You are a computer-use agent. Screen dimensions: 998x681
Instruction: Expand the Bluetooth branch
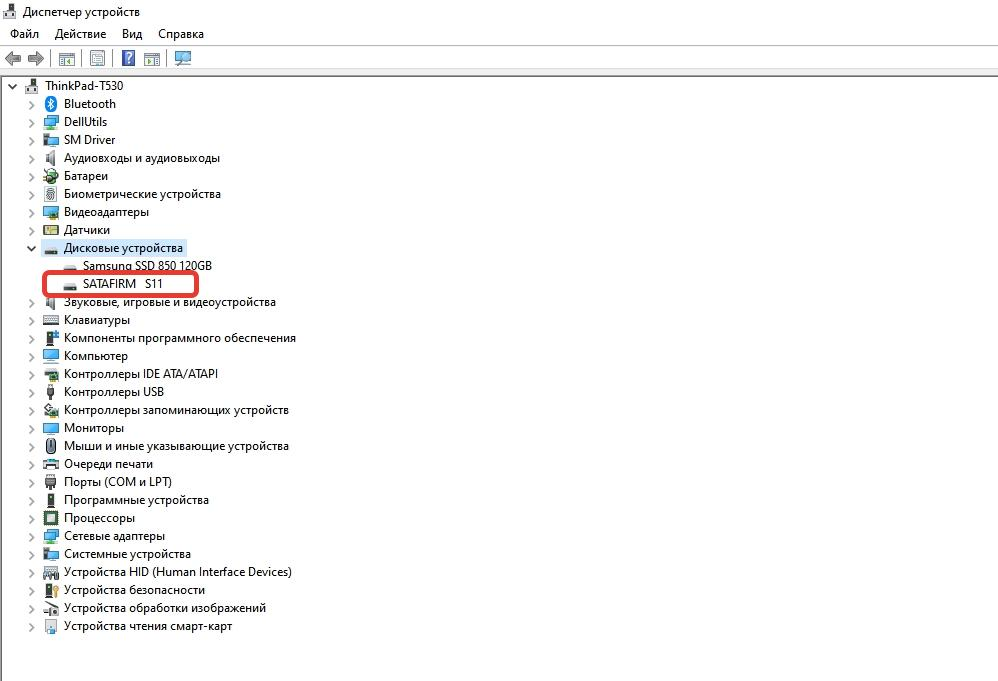tap(31, 104)
